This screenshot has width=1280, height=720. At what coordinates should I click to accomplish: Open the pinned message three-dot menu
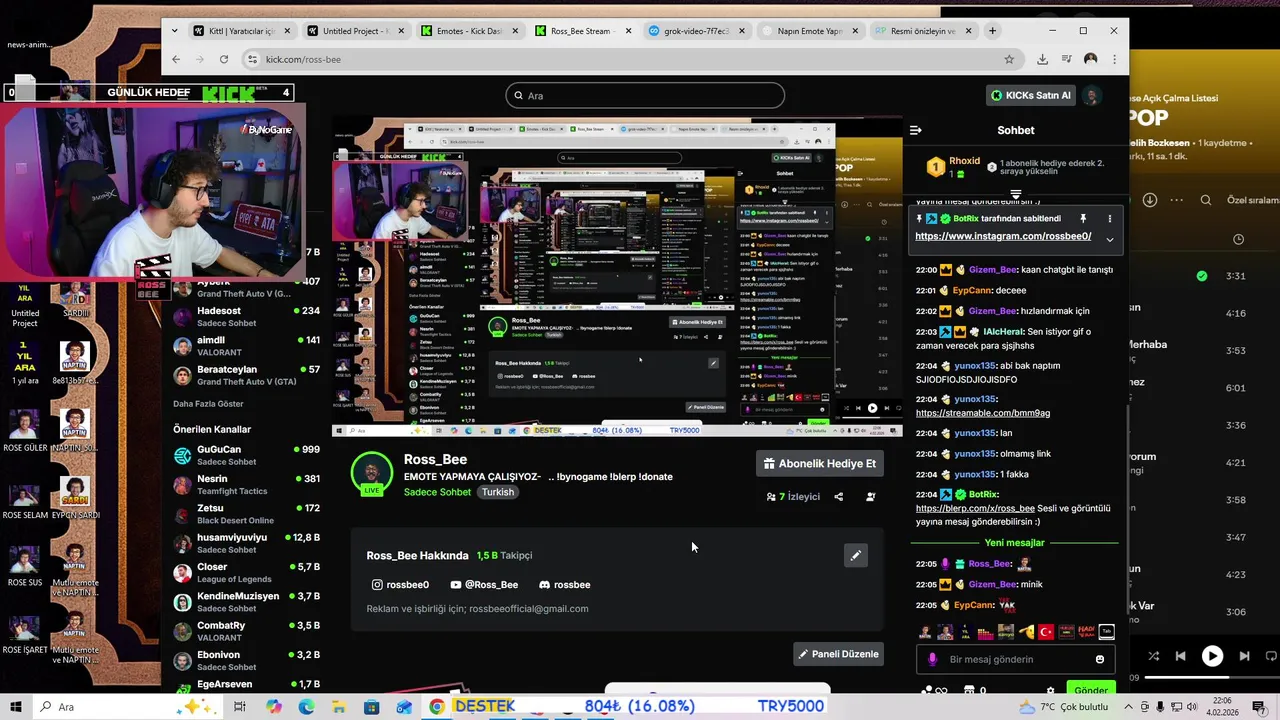coord(1109,218)
